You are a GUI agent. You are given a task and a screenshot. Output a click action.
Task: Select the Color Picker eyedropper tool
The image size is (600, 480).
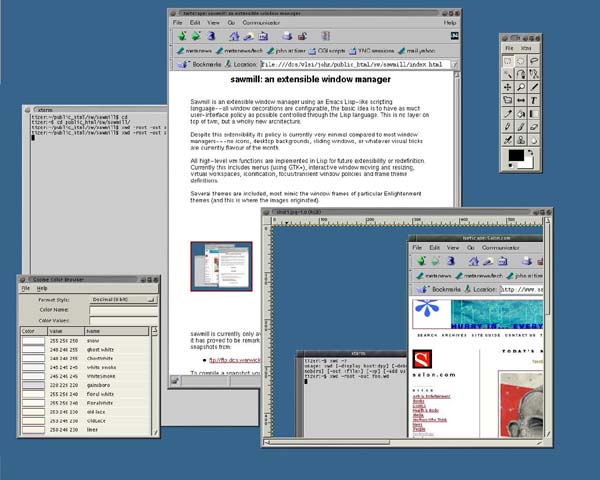coord(508,114)
